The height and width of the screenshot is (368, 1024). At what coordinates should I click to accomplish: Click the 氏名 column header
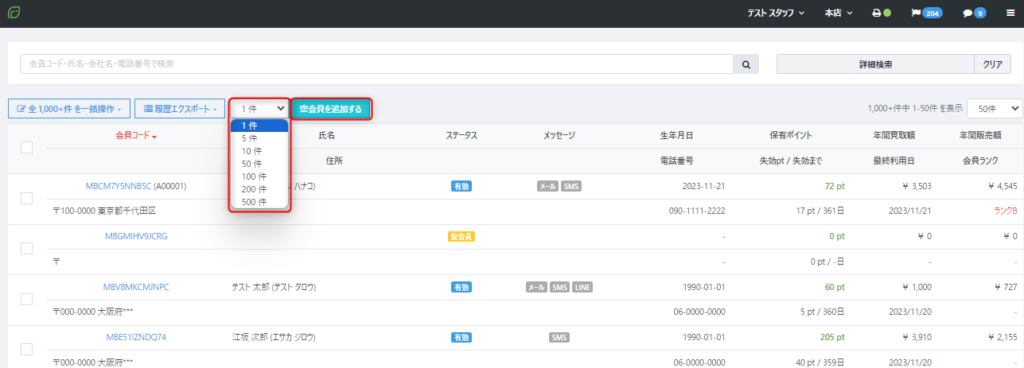pyautogui.click(x=327, y=136)
